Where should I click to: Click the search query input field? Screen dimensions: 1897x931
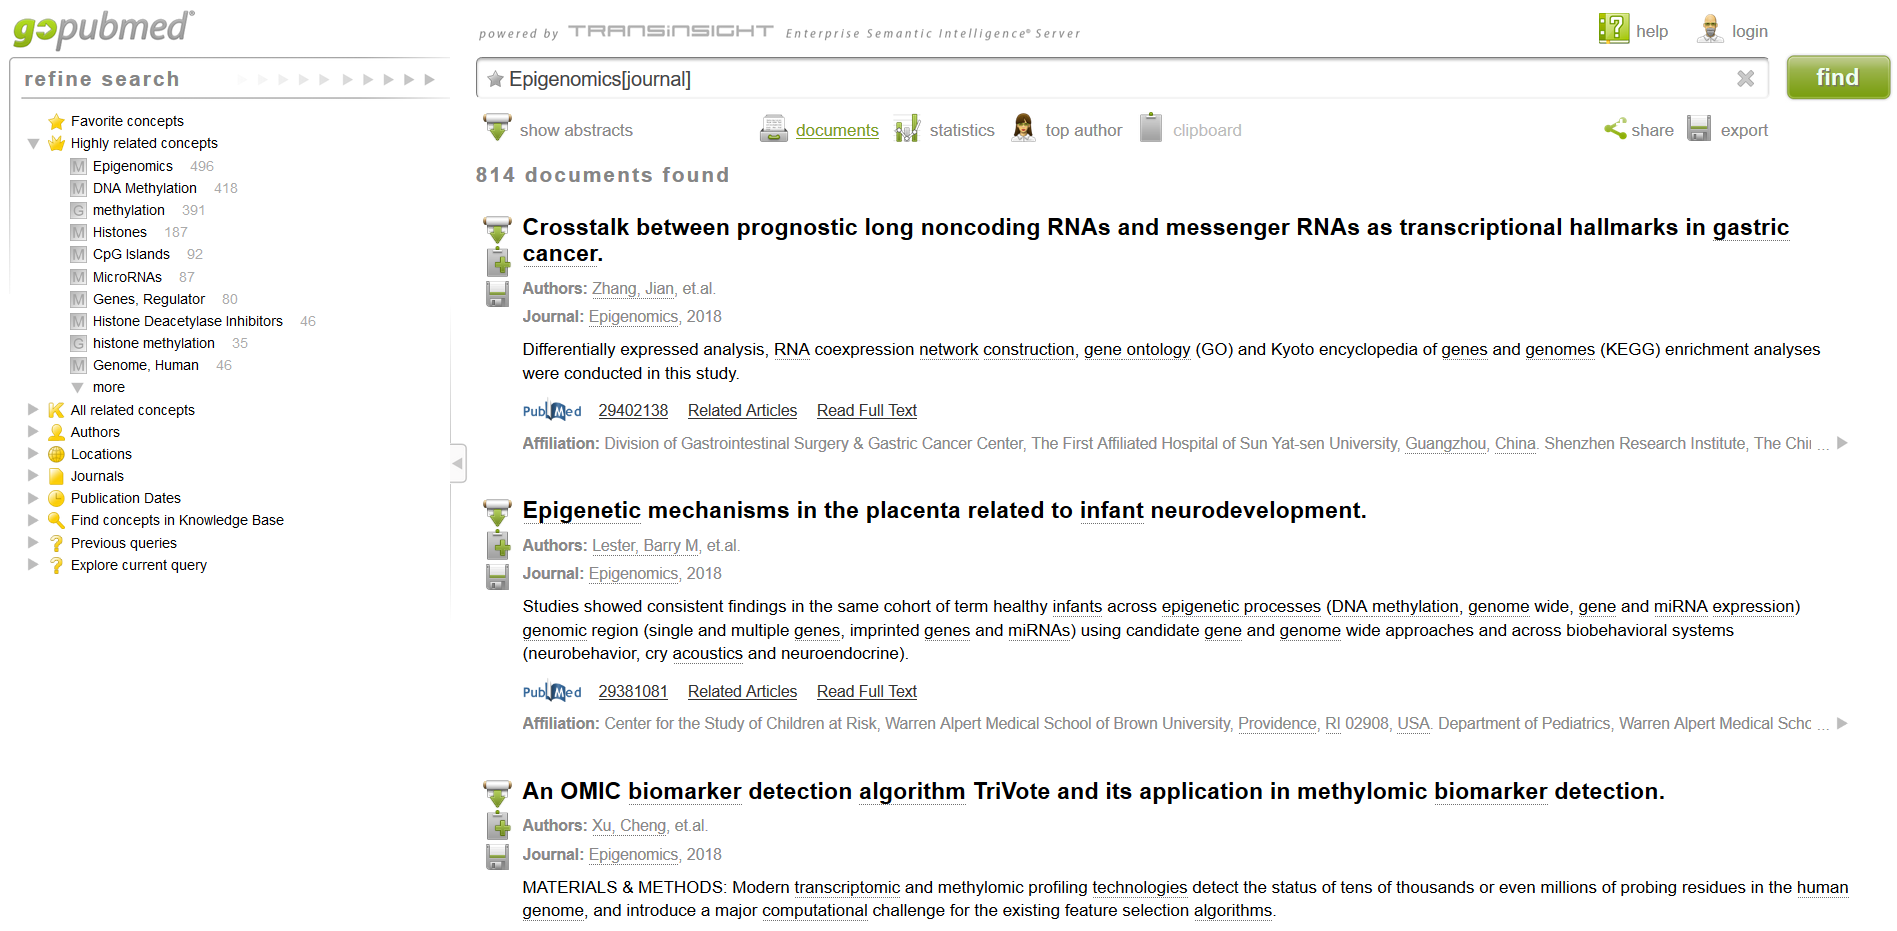[1110, 79]
